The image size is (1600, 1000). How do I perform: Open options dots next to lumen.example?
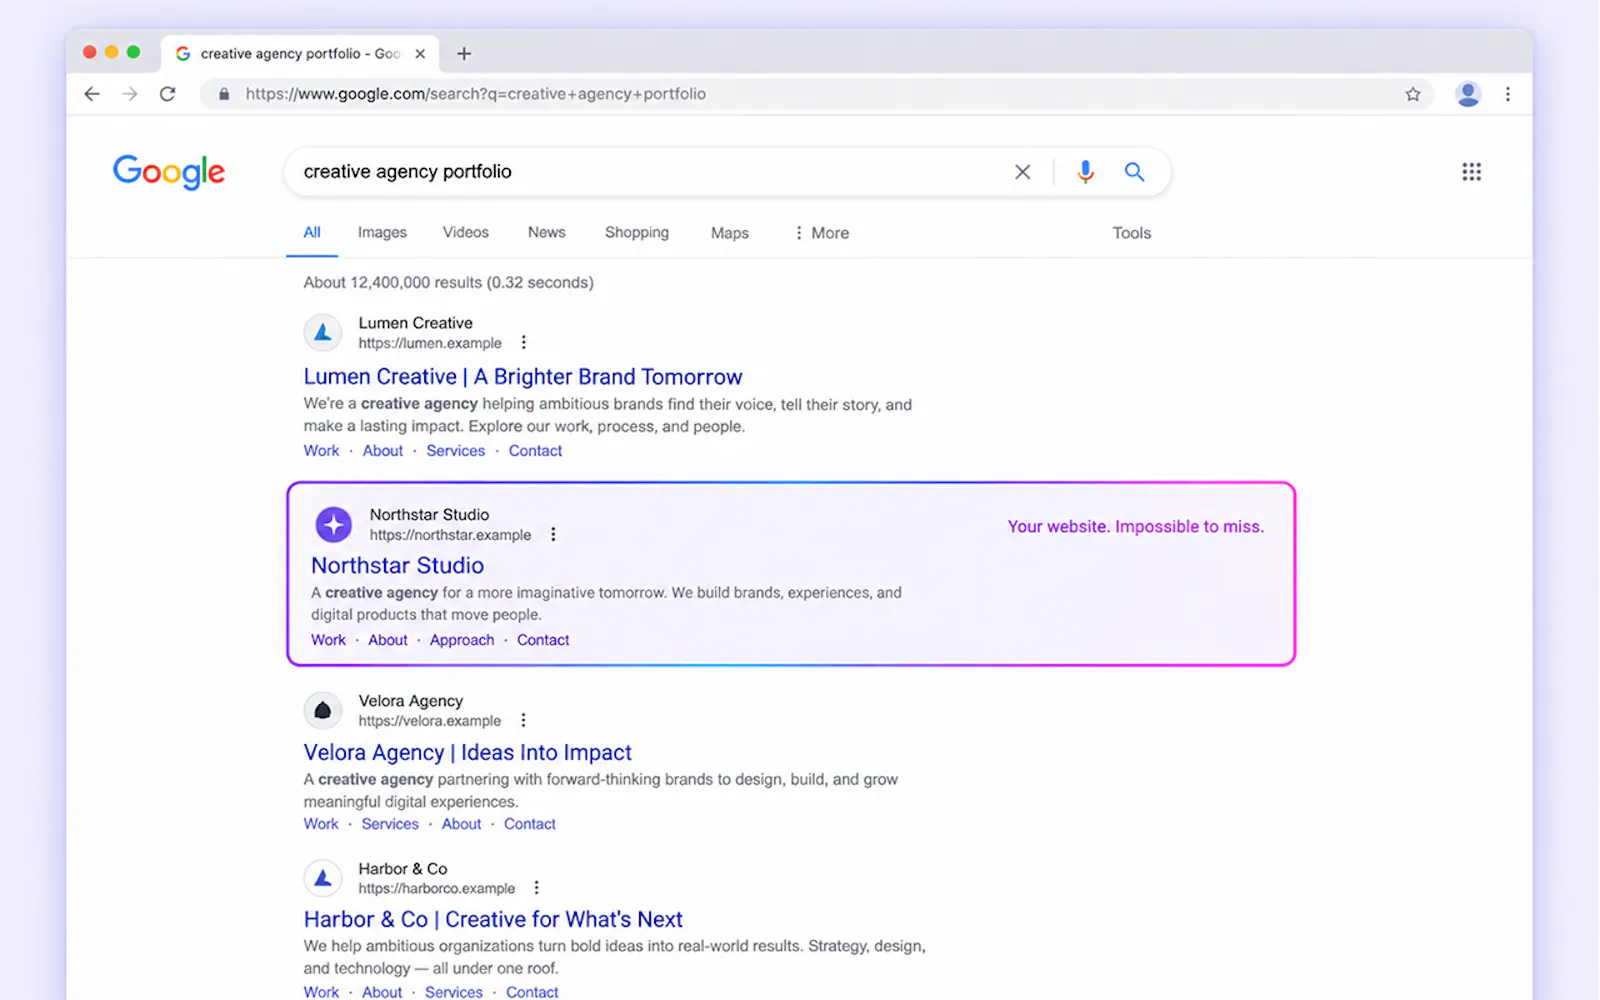[523, 343]
